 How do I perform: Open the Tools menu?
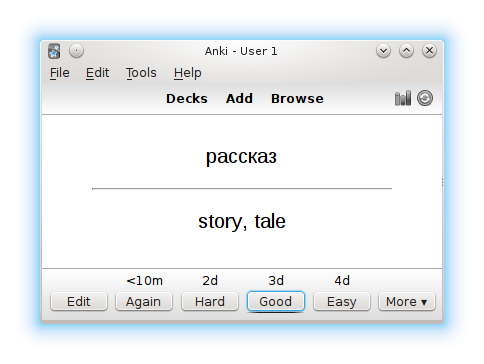(141, 73)
